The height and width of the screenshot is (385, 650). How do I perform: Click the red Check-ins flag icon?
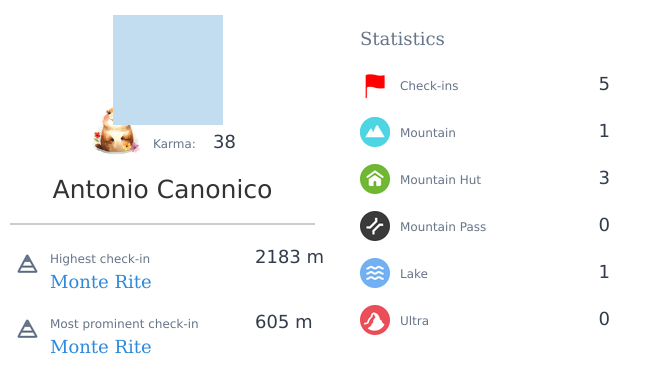click(375, 85)
